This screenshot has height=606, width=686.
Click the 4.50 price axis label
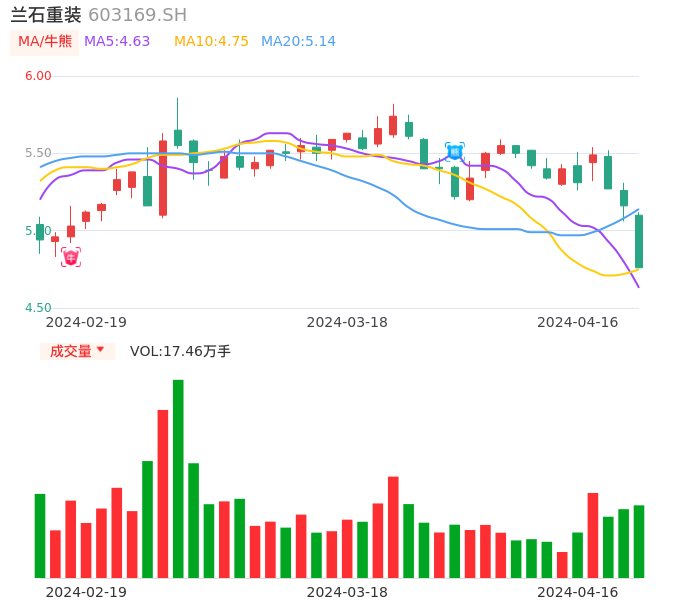38,308
